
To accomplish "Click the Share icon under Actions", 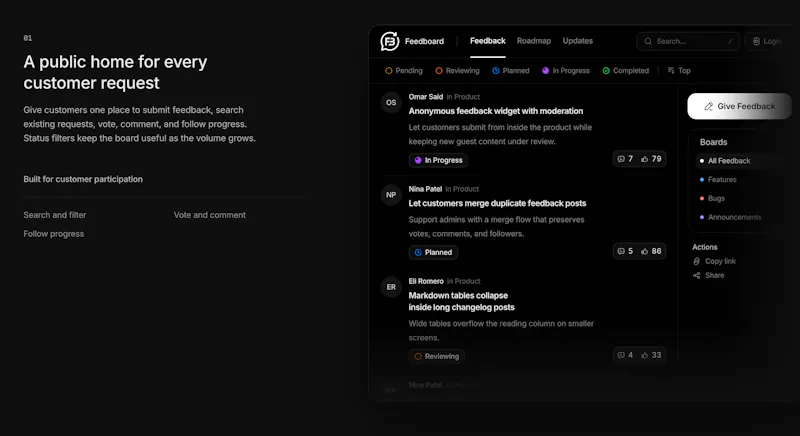I will 697,275.
